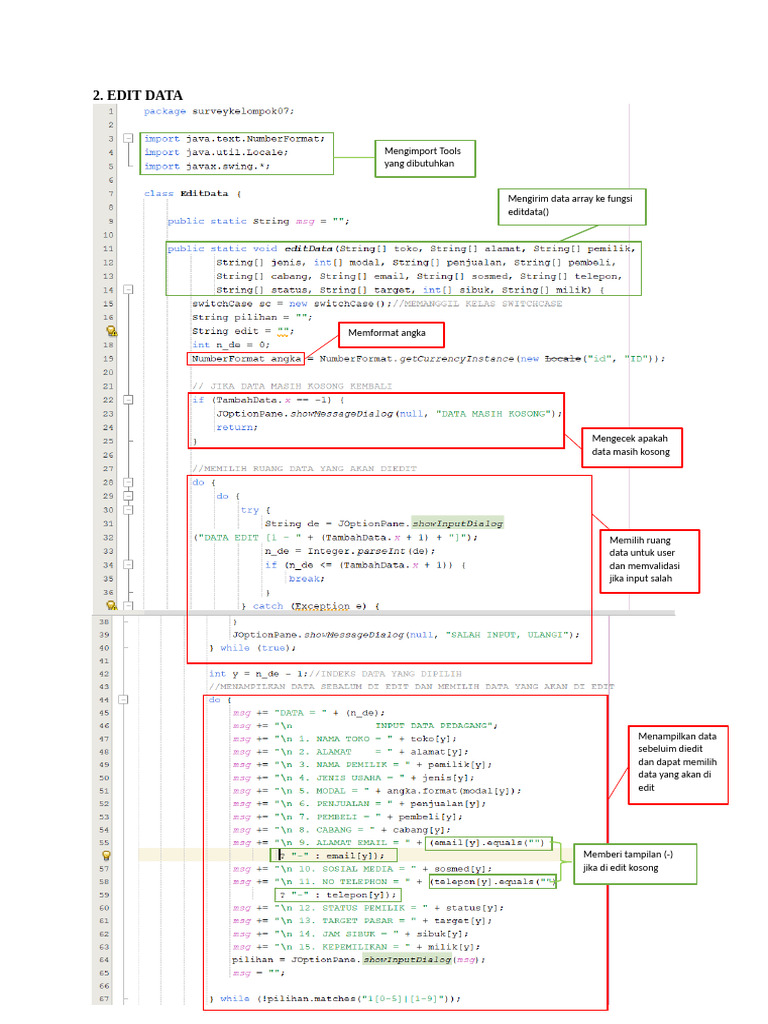
Task: Click the 'package surveykelompok07;' line
Action: point(219,111)
